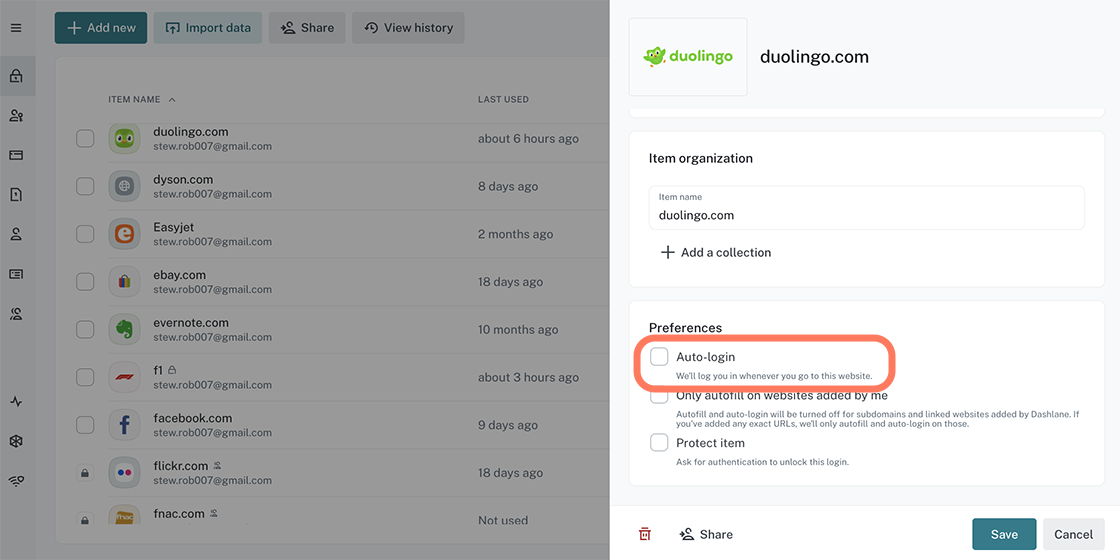1120x560 pixels.
Task: Click the Duolingo logo thumbnail
Action: (688, 57)
